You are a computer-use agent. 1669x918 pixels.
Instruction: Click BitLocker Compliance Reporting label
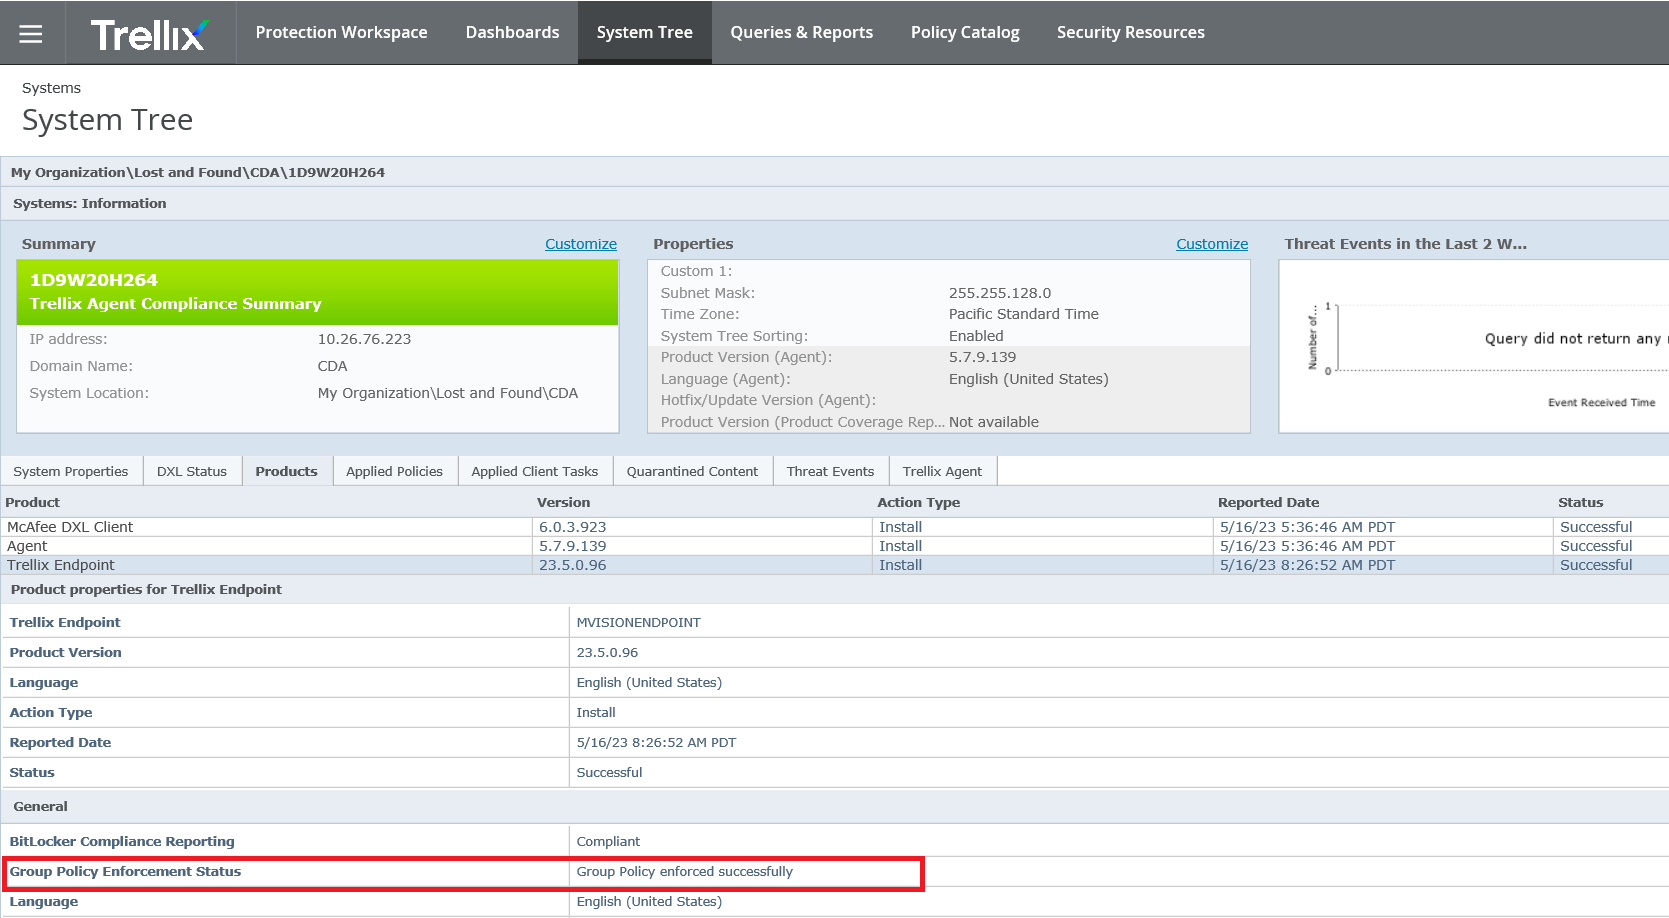pos(122,841)
